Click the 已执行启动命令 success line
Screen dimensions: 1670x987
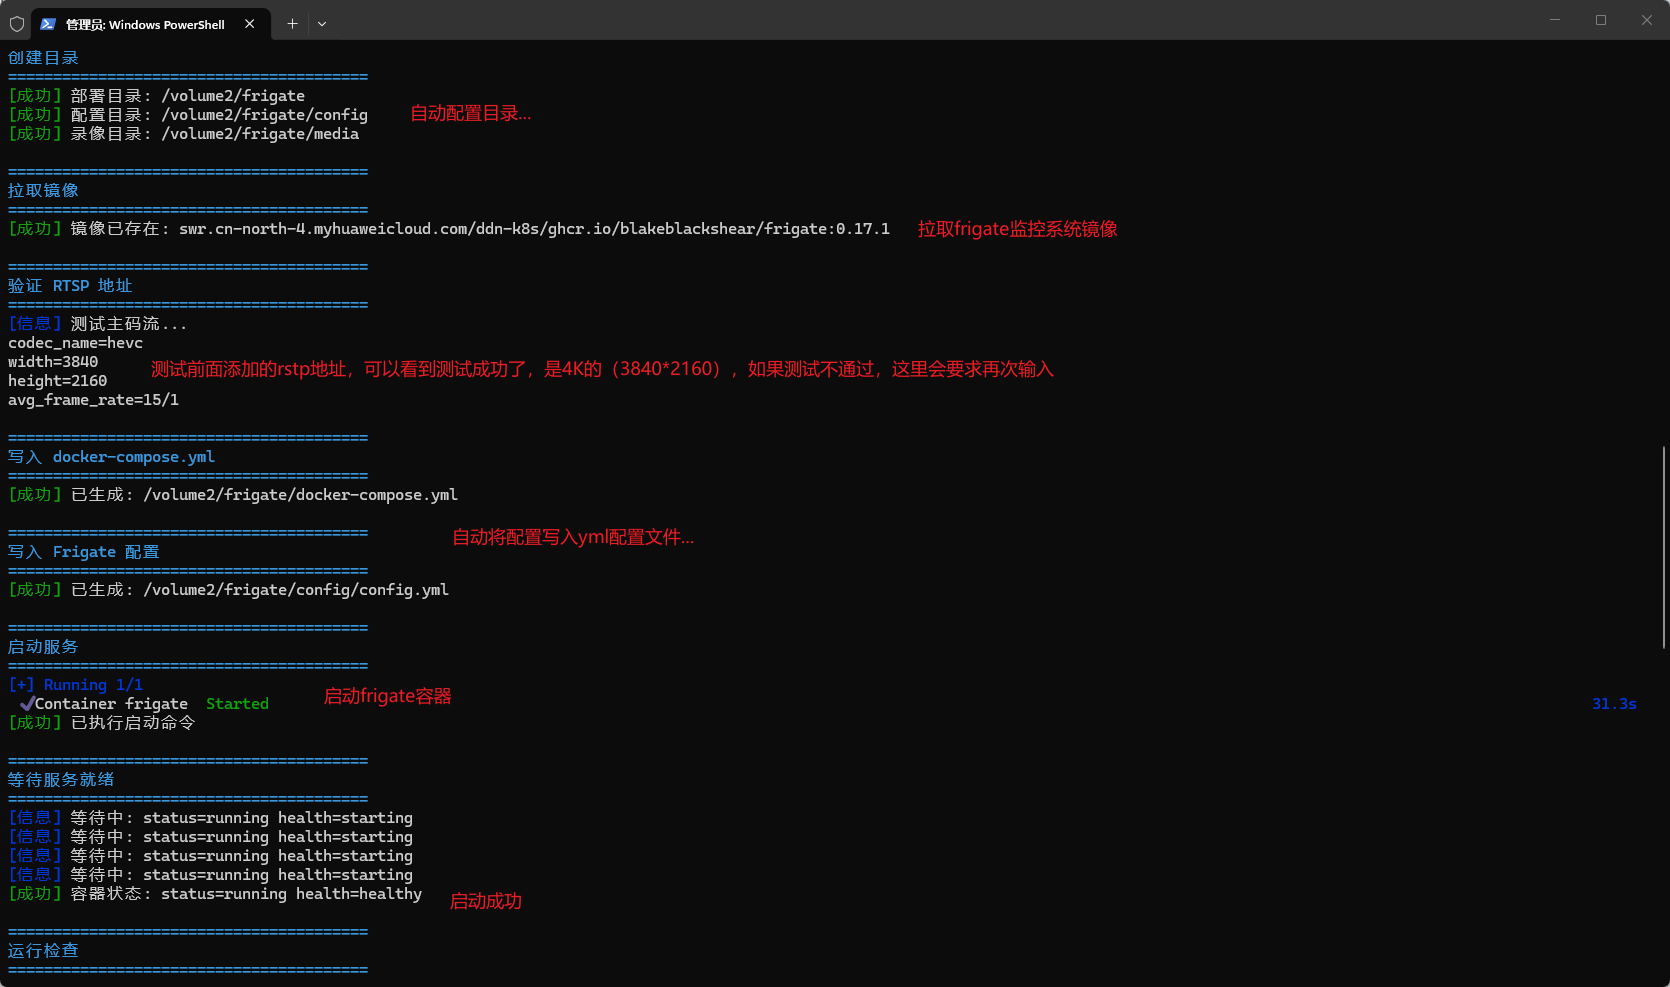[x=102, y=723]
